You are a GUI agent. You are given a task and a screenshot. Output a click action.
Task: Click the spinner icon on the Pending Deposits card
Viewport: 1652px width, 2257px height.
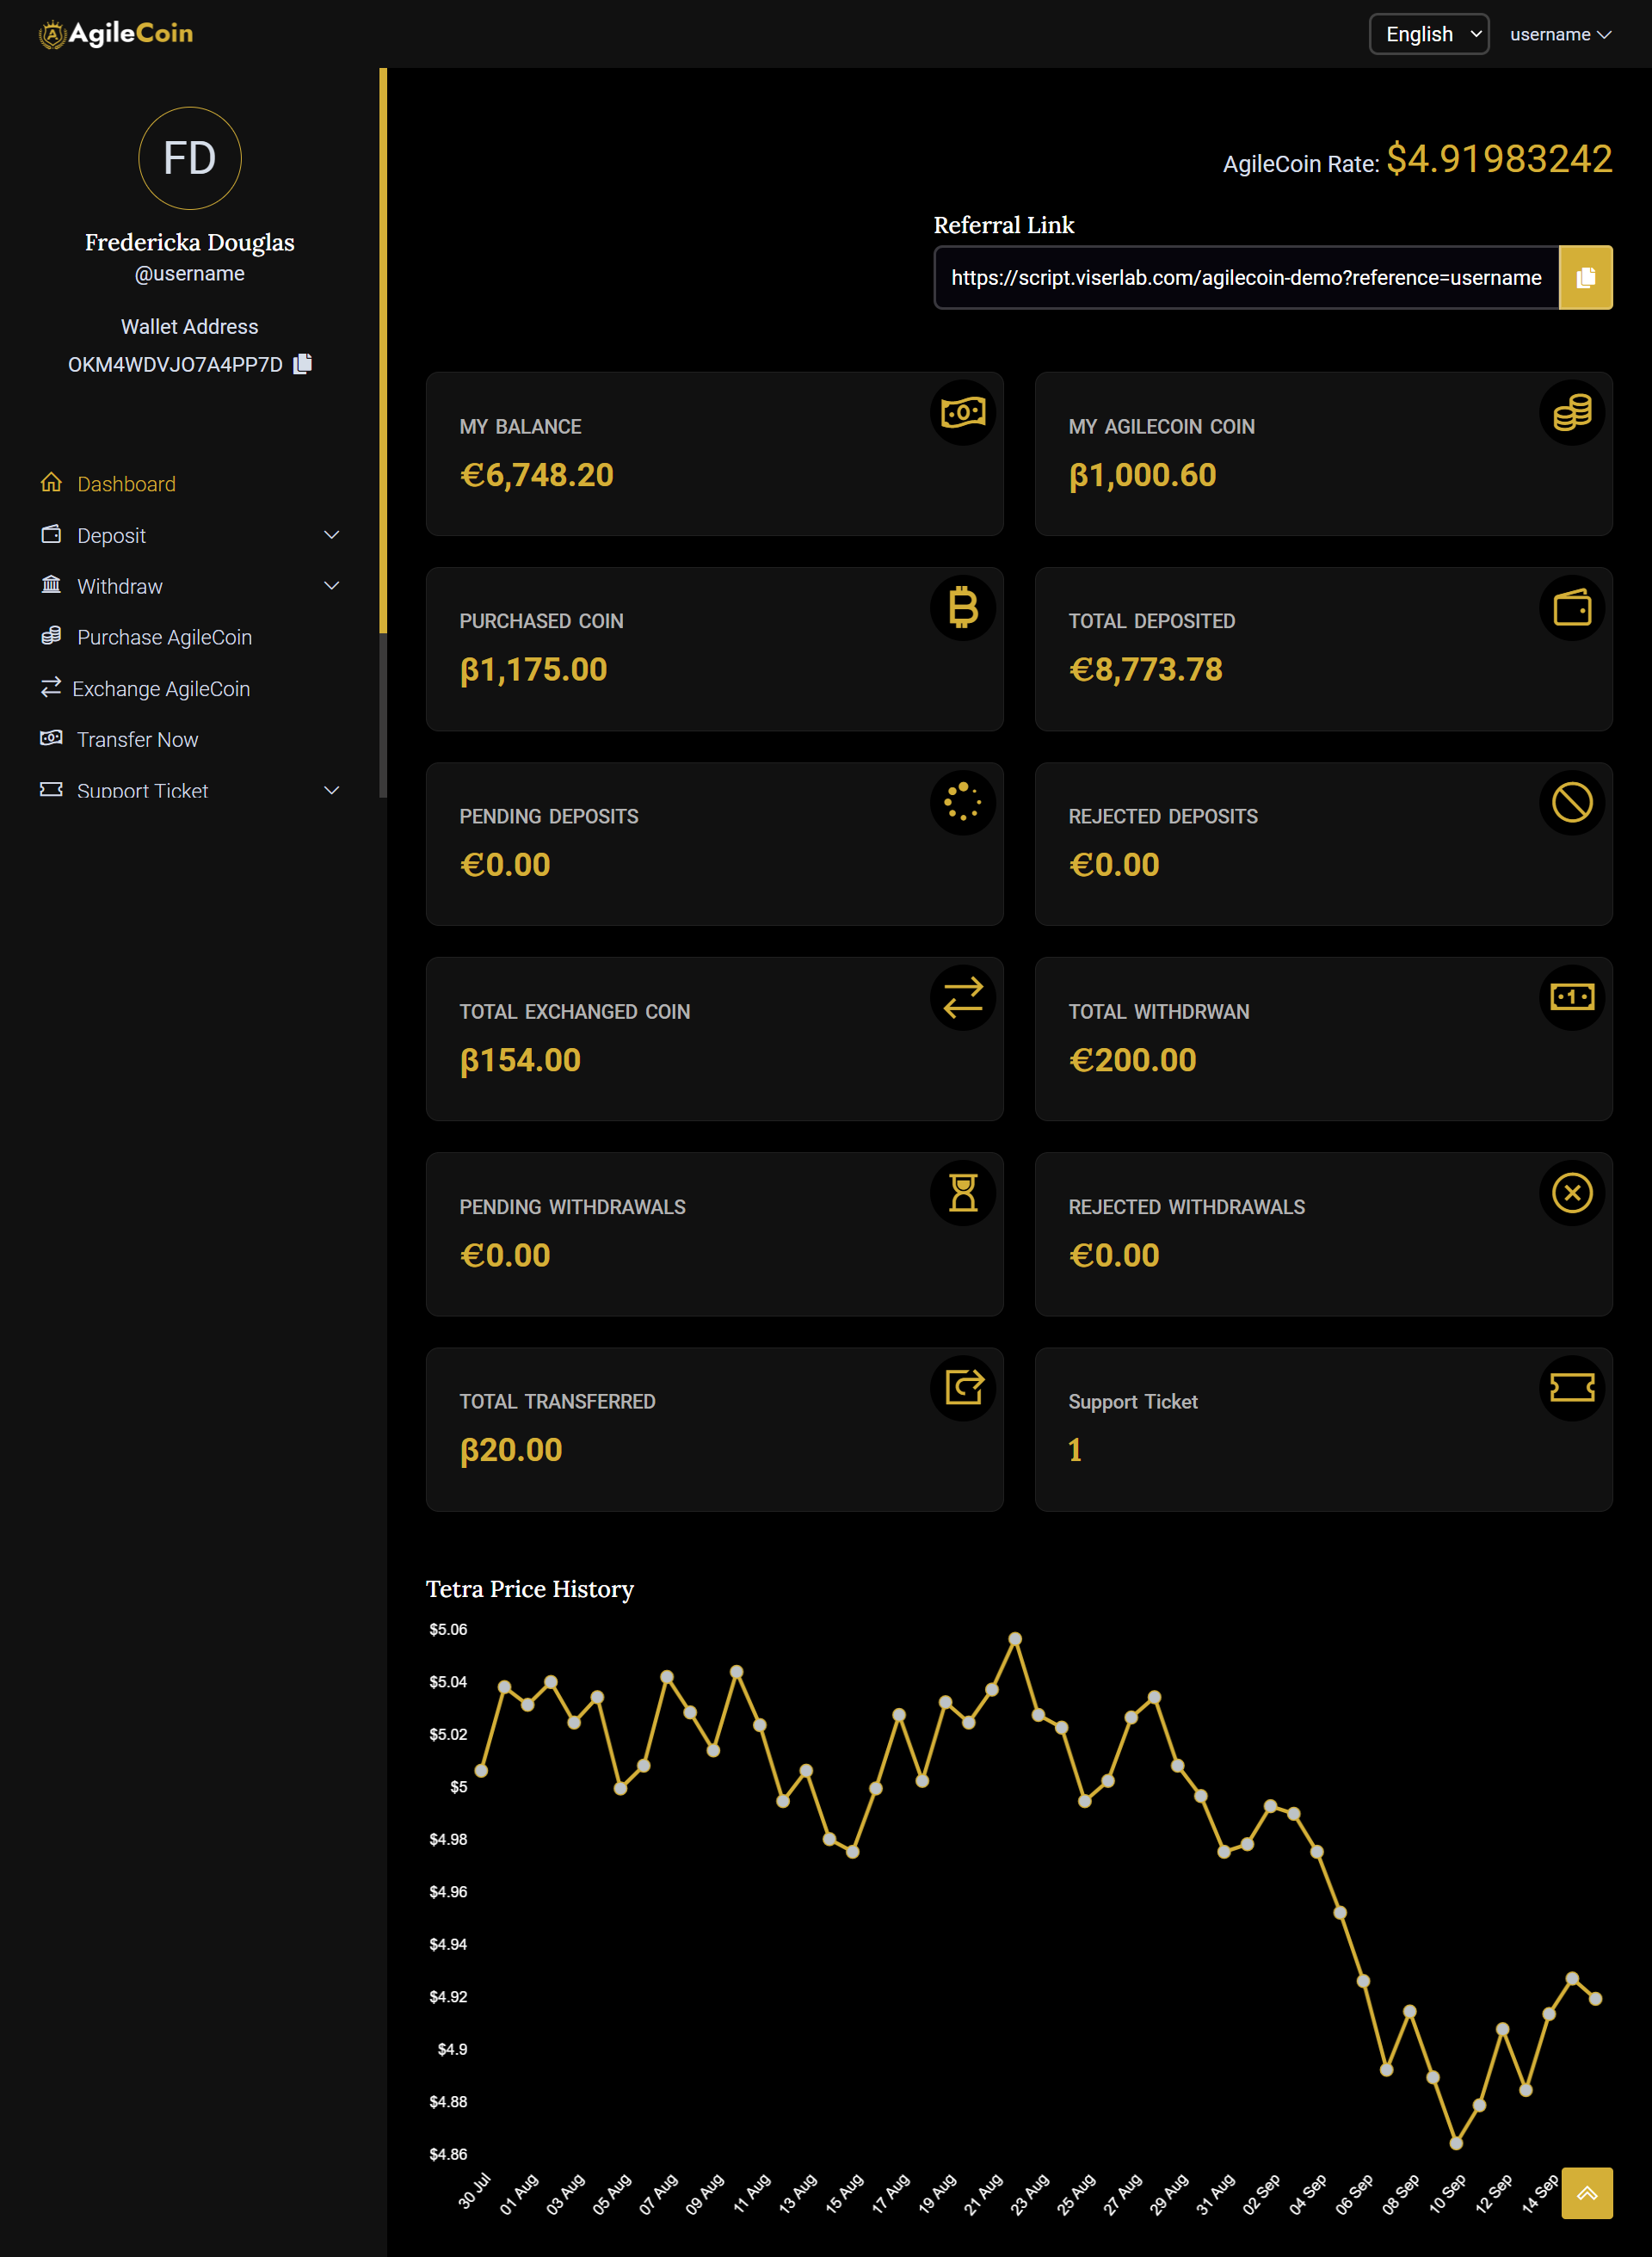[963, 802]
